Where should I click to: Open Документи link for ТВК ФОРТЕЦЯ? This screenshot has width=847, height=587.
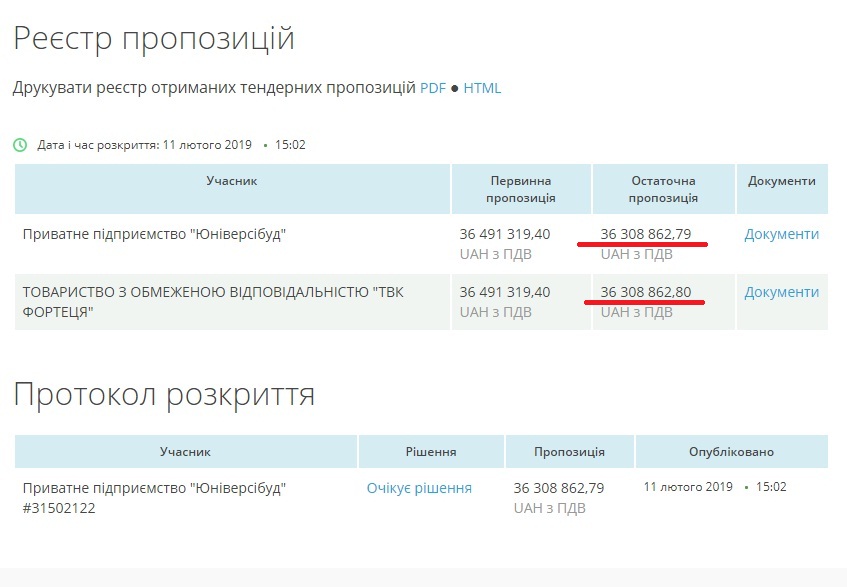[781, 292]
